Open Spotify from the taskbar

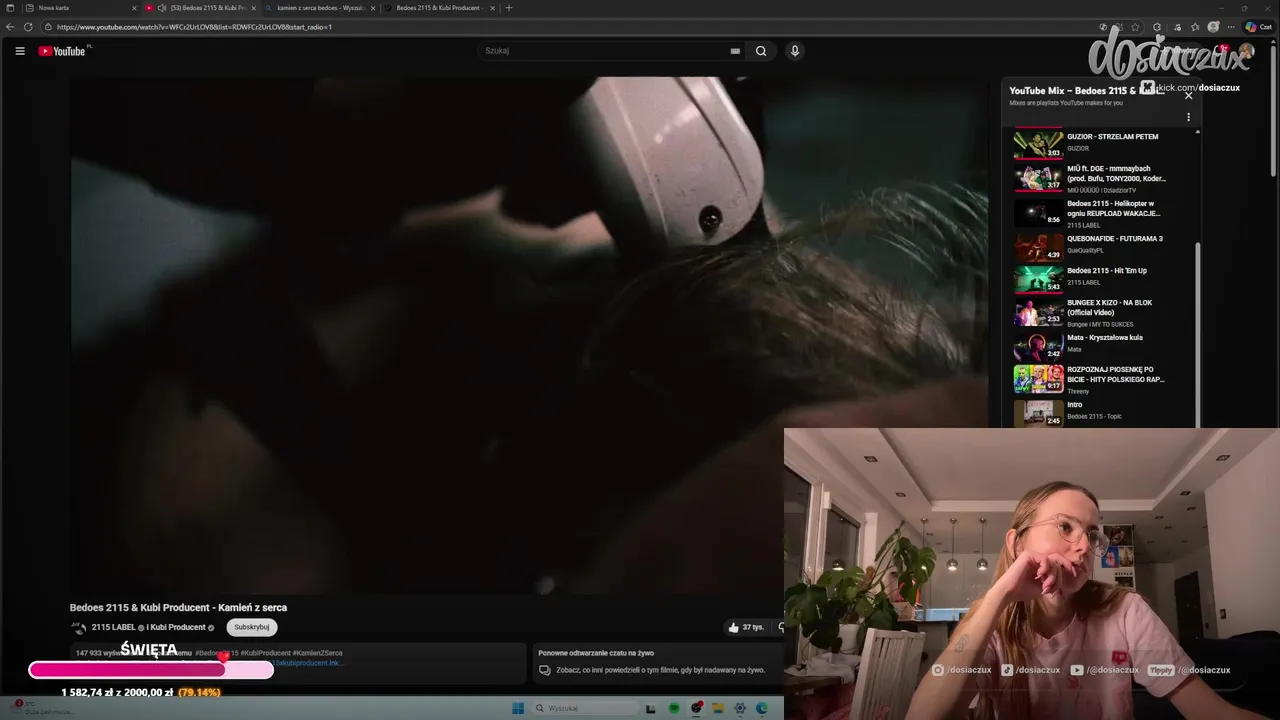[674, 708]
